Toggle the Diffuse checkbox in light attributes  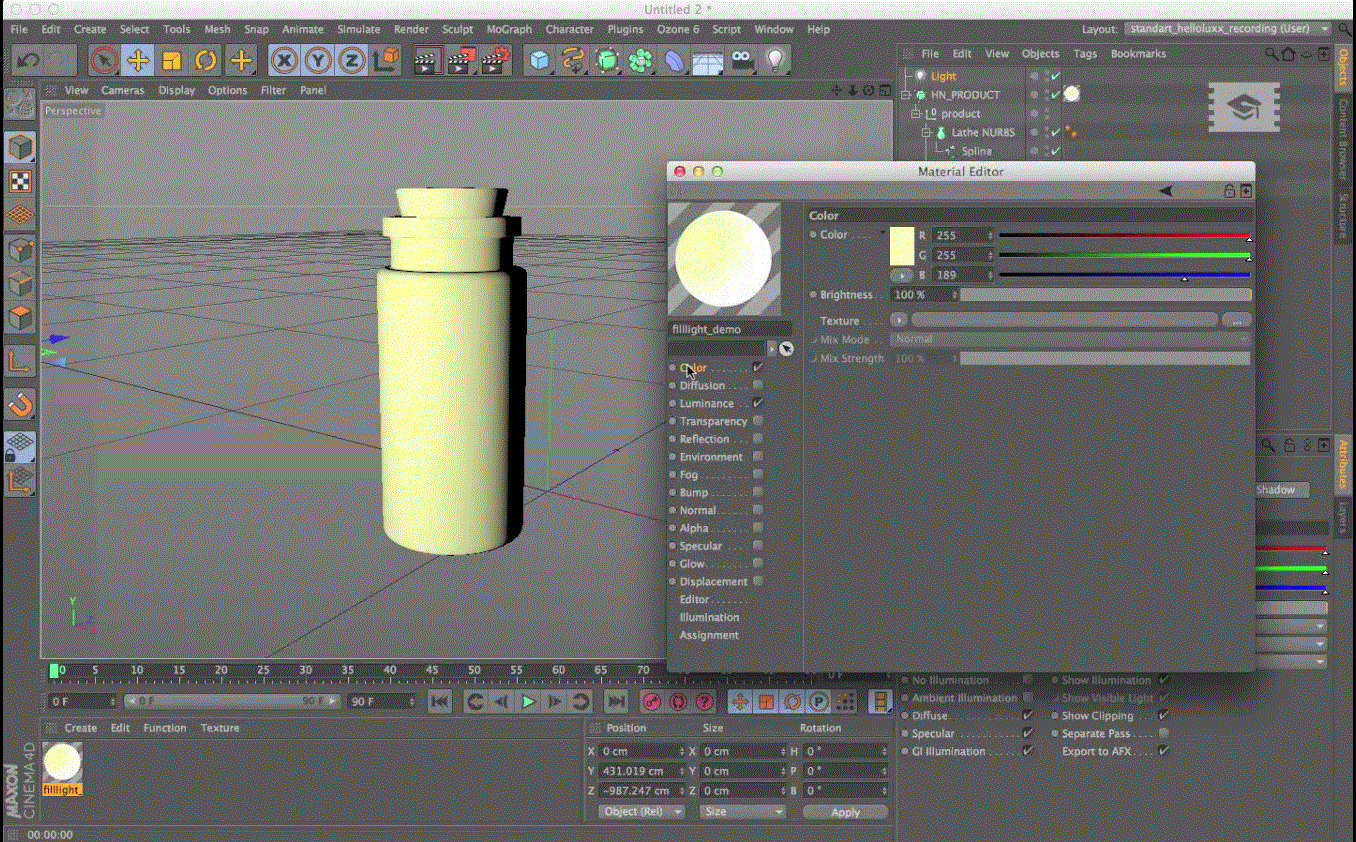(1027, 716)
